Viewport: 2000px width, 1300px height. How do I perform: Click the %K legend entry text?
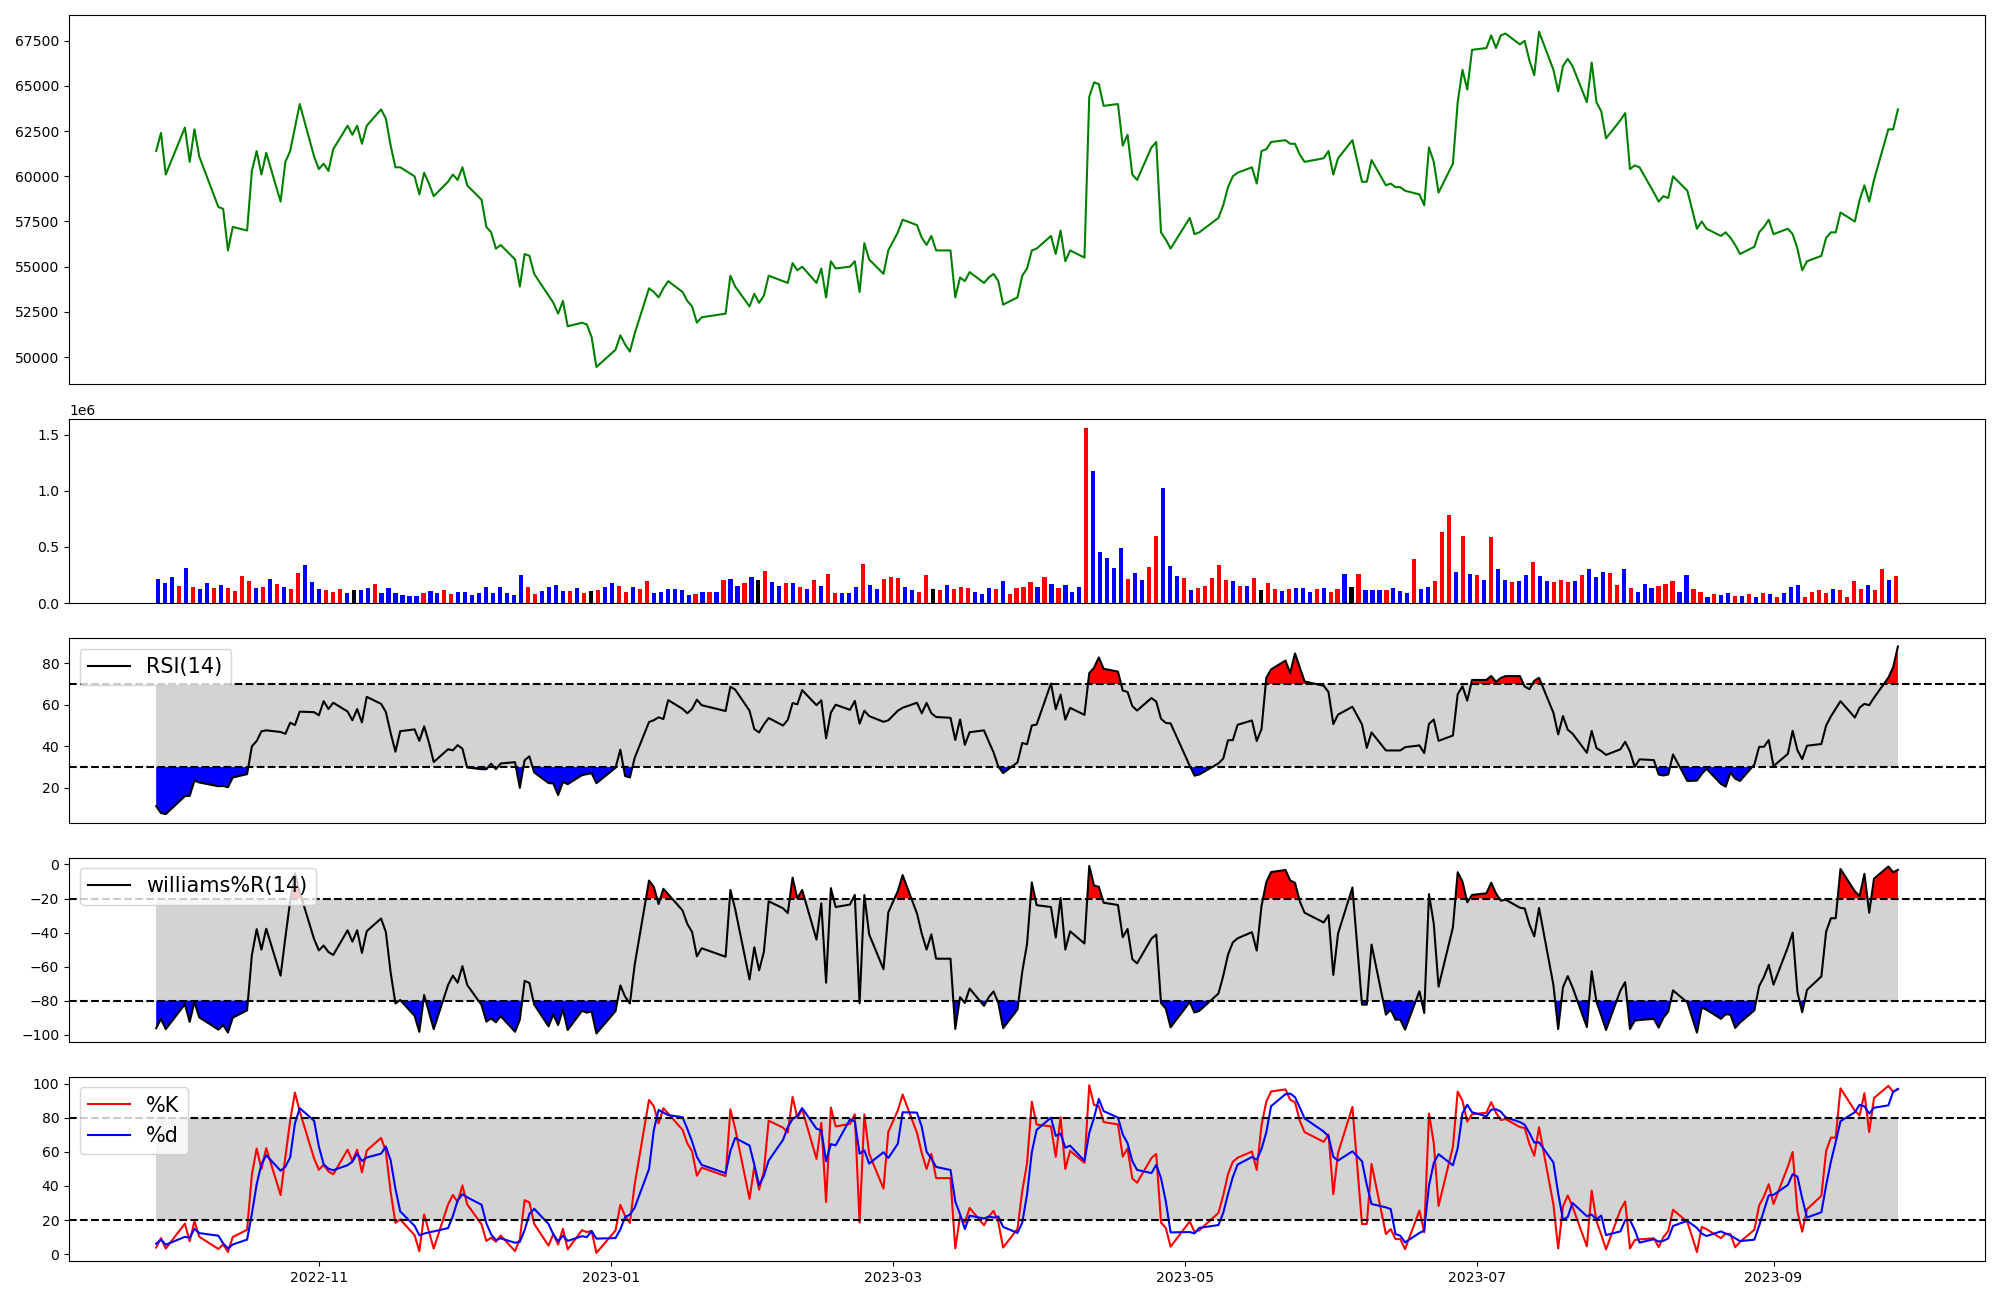(162, 1105)
